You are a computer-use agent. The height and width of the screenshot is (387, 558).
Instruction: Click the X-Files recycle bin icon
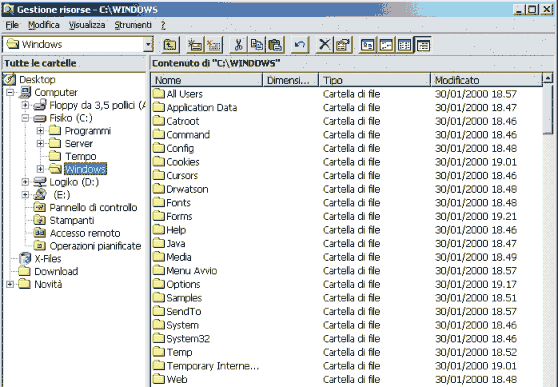click(x=25, y=258)
